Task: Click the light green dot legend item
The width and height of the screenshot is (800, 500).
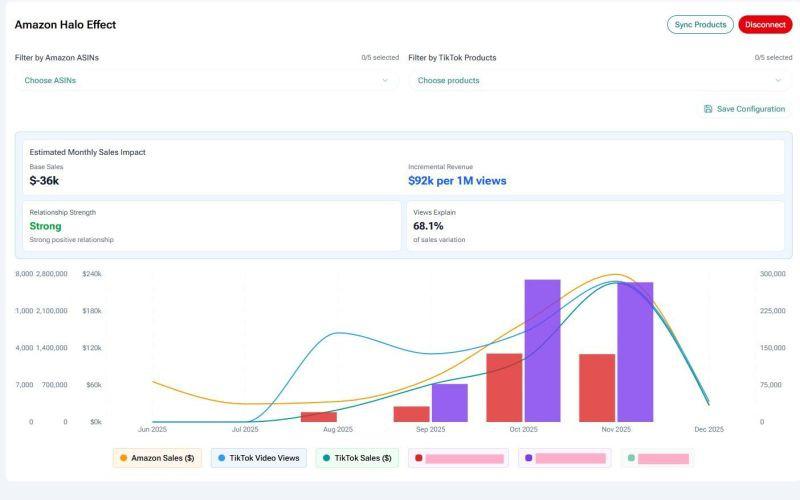Action: (x=631, y=458)
